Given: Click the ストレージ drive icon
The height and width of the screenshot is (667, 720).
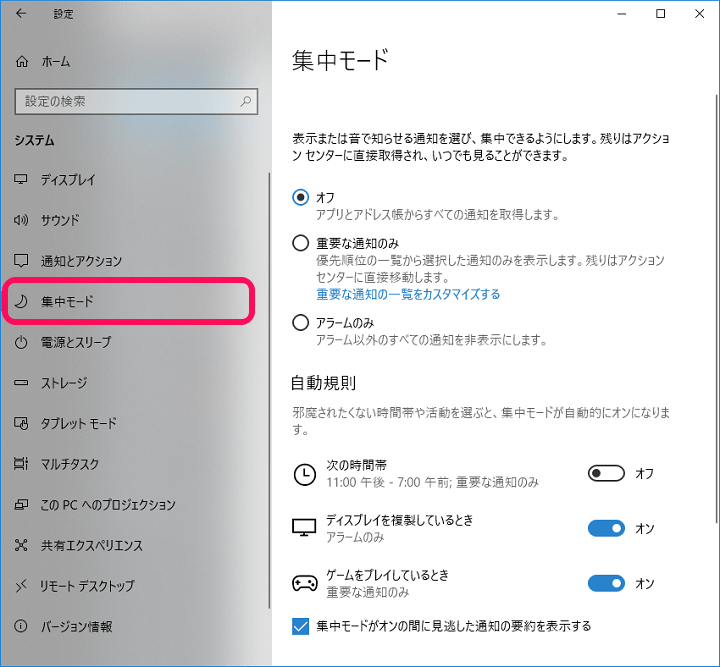Looking at the screenshot, I should [21, 382].
